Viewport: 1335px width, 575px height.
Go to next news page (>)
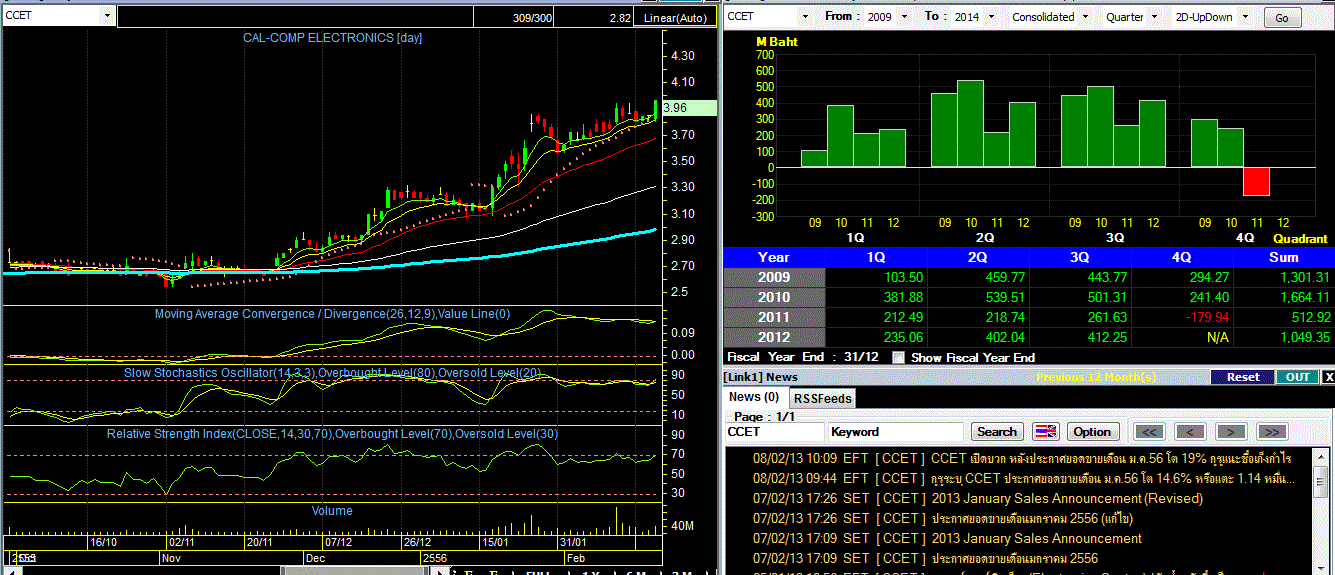pyautogui.click(x=1230, y=432)
